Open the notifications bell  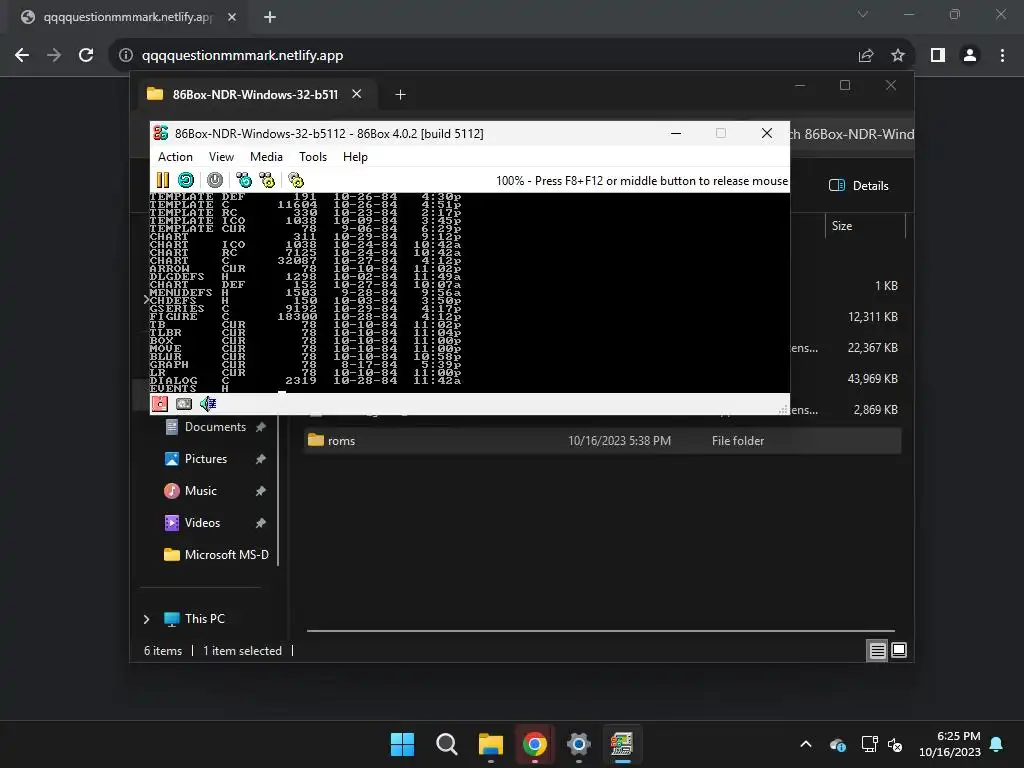(997, 744)
